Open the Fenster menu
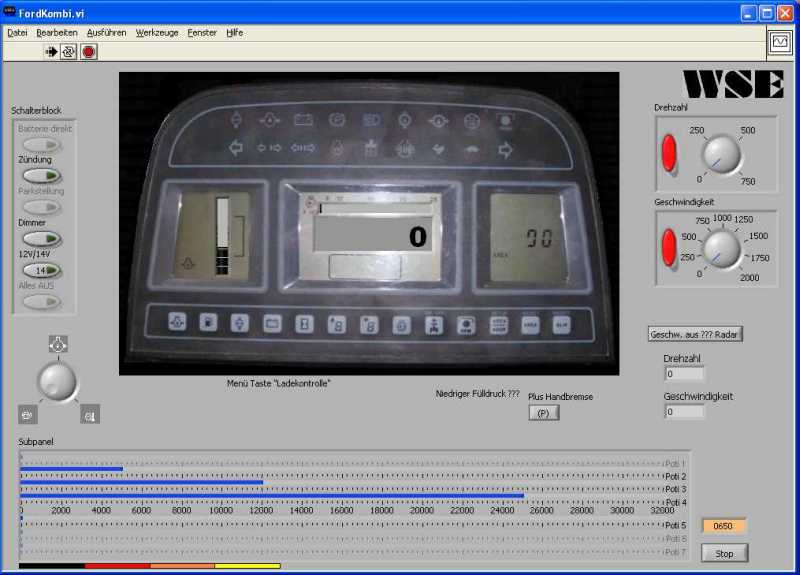 pos(202,33)
